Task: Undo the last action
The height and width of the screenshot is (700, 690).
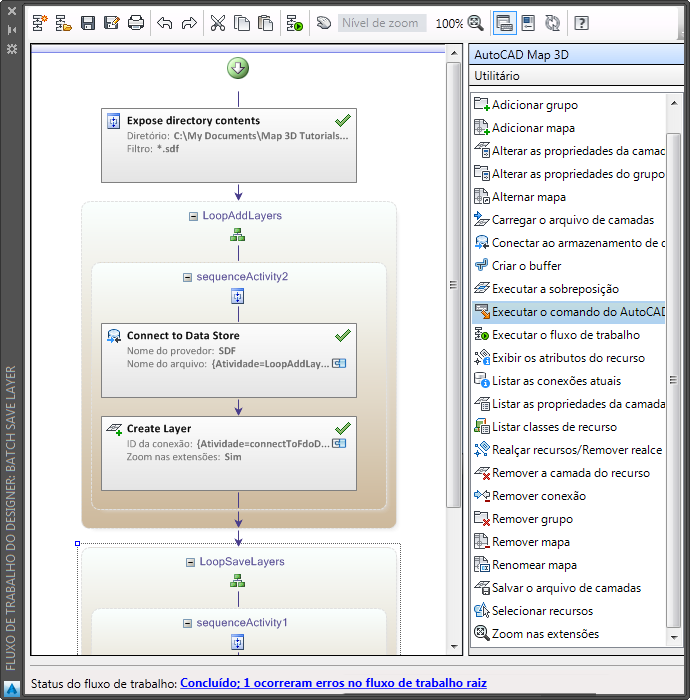Action: (165, 23)
